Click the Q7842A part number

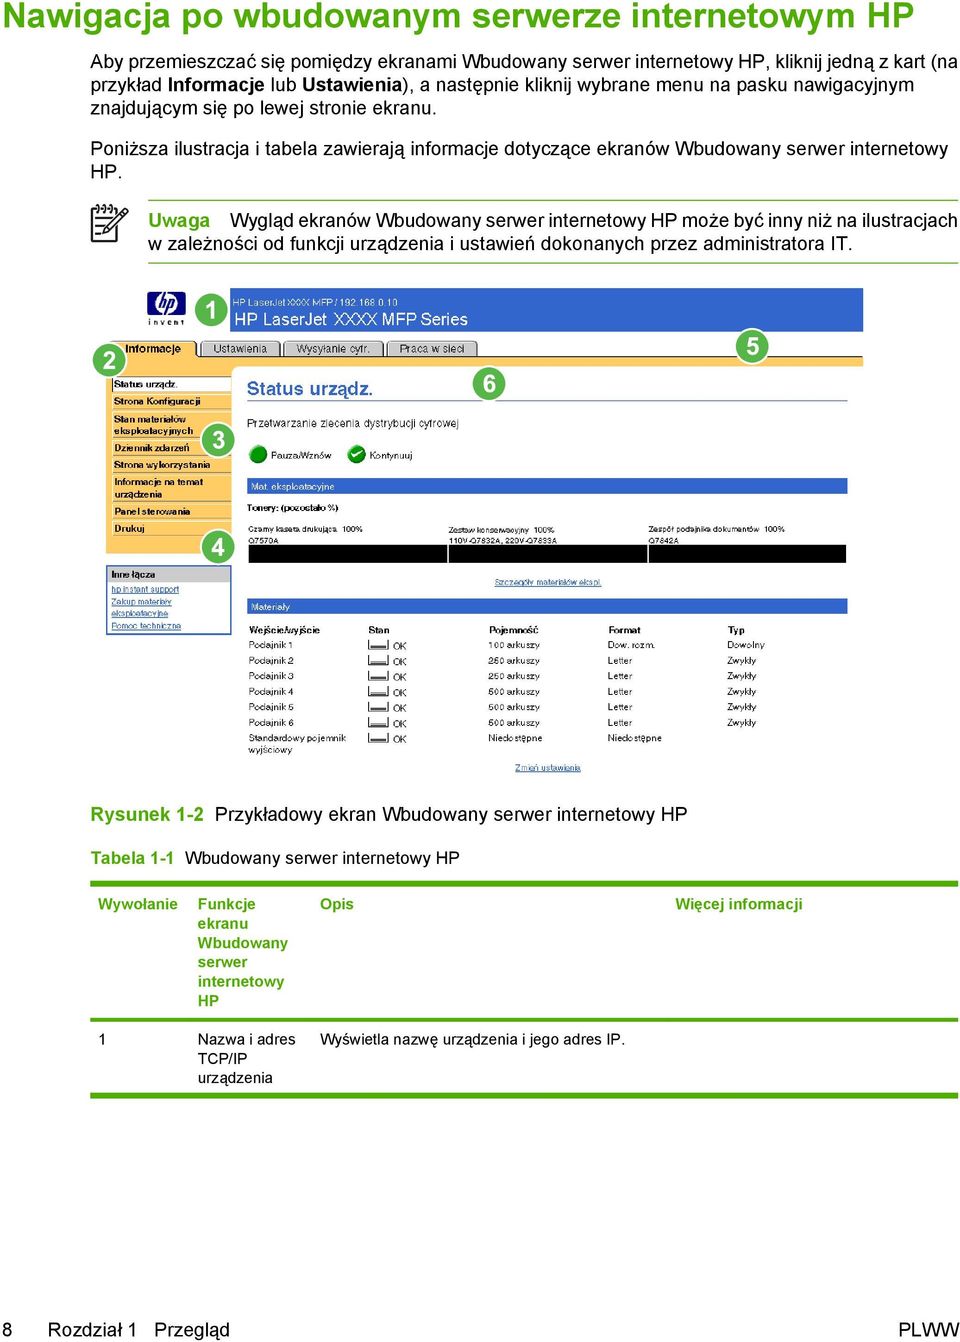663,540
